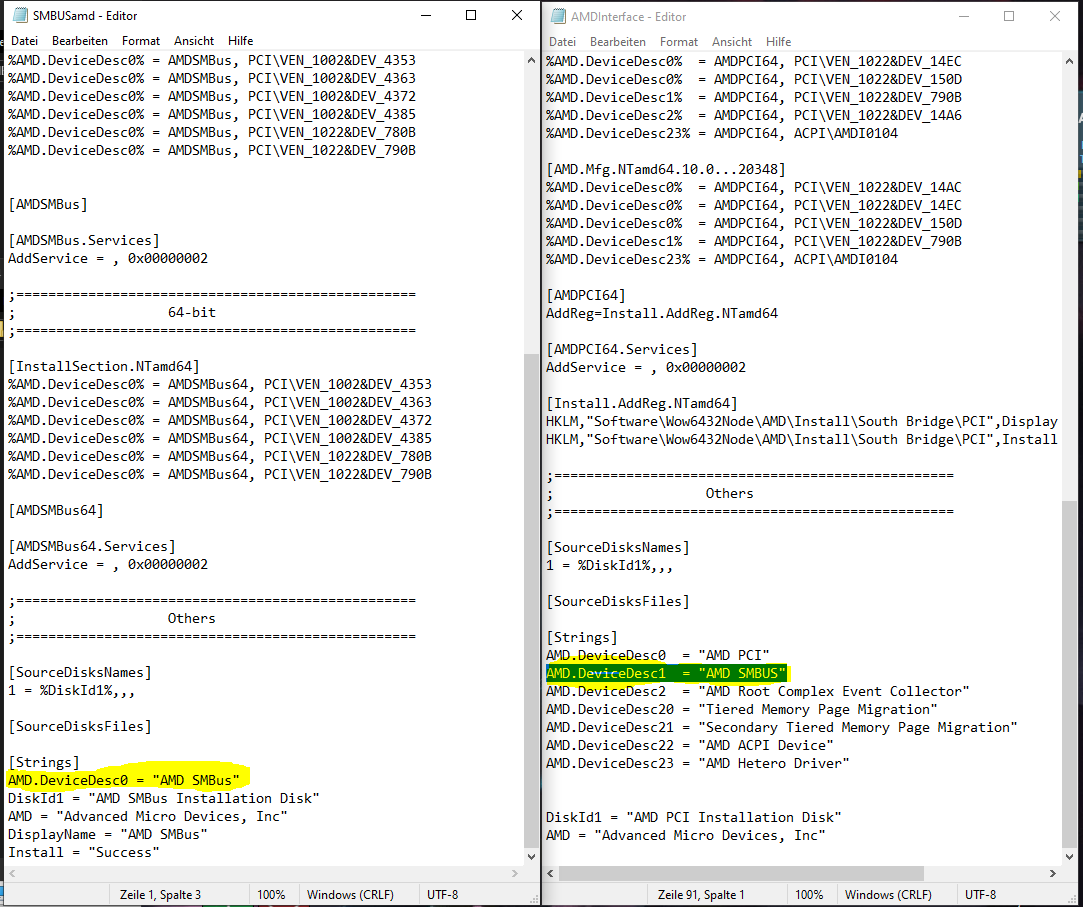Image resolution: width=1083 pixels, height=907 pixels.
Task: Click line AMD.DeviceDesc23 = "AMD Hetero Driver"
Action: (x=698, y=763)
